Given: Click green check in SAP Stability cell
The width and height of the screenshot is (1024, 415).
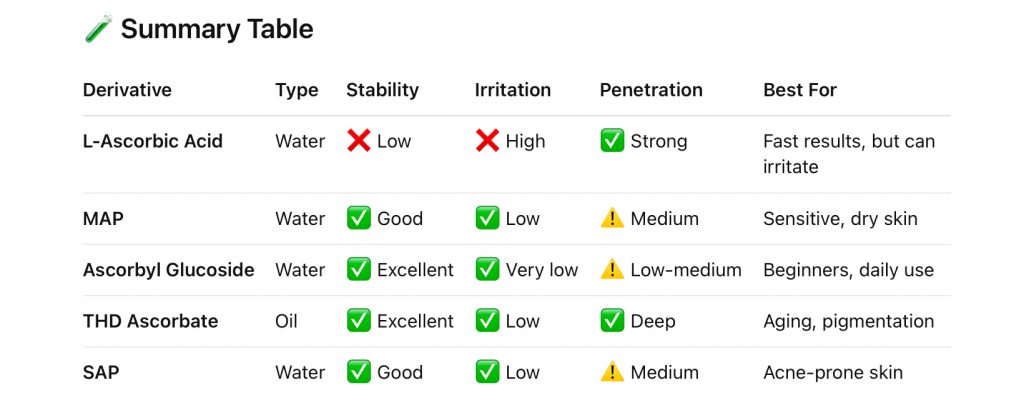Looking at the screenshot, I should 359,373.
